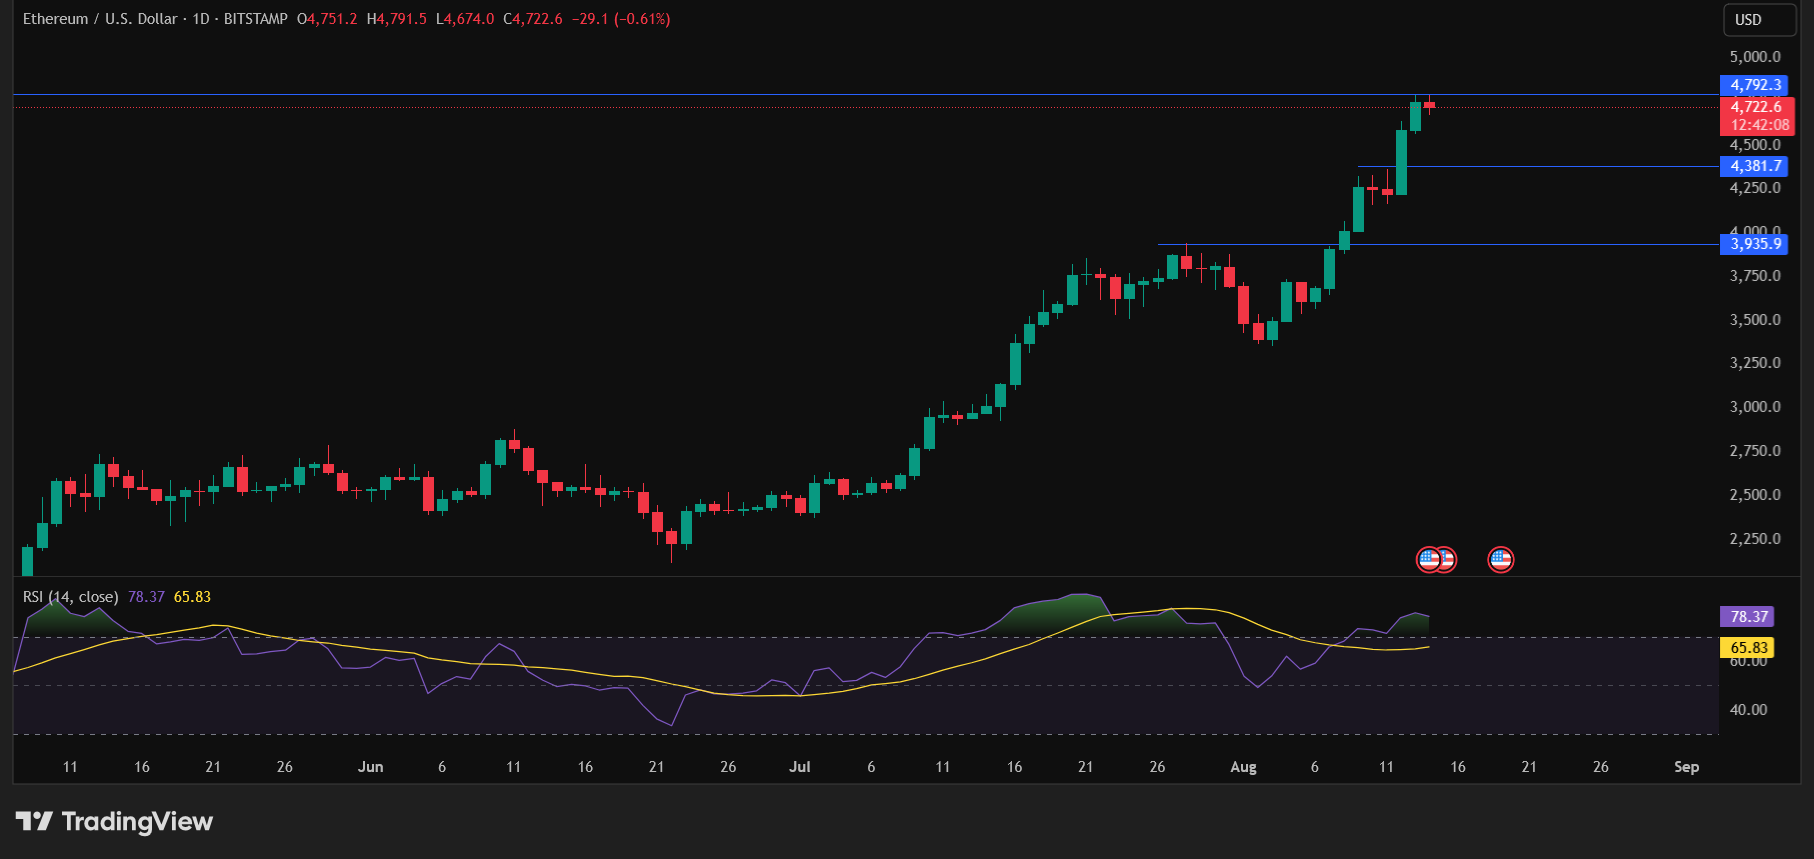Click the 1D interval in the chart title

point(201,19)
